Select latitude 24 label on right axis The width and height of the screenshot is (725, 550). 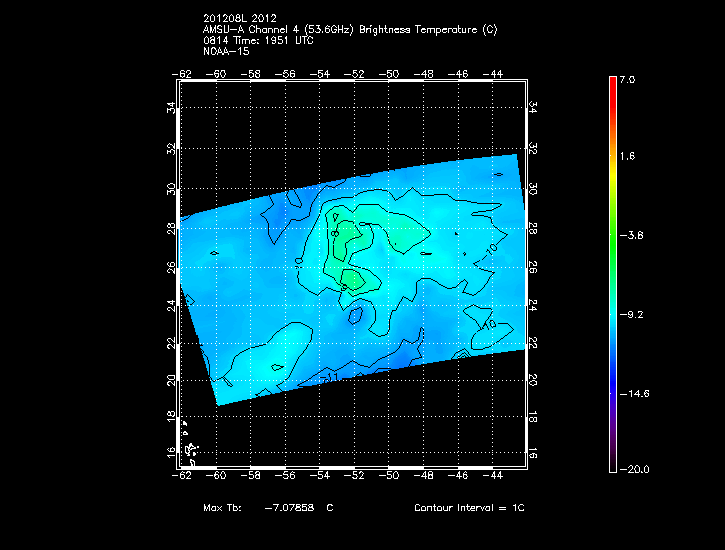coord(533,306)
